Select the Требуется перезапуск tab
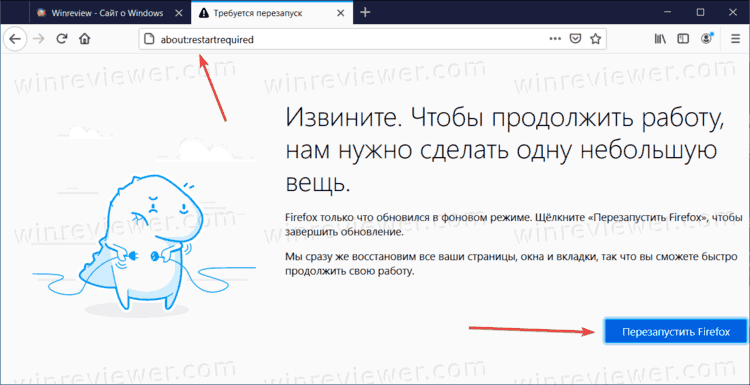The height and width of the screenshot is (385, 750). 272,13
